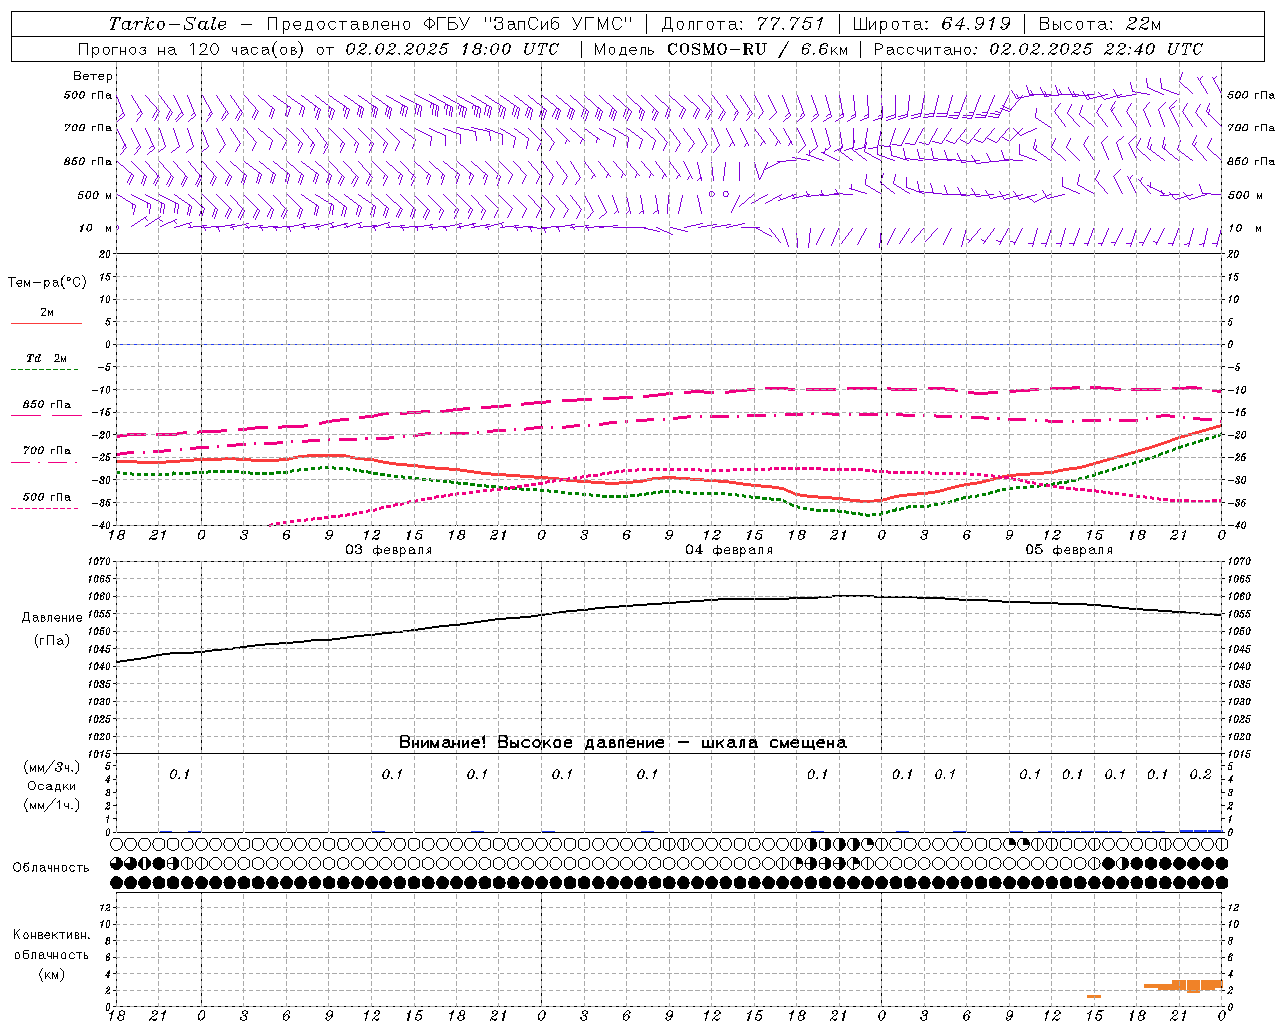1280x1024 pixels.
Task: Click the 'Высота: 22м' header field
Action: point(1100,24)
